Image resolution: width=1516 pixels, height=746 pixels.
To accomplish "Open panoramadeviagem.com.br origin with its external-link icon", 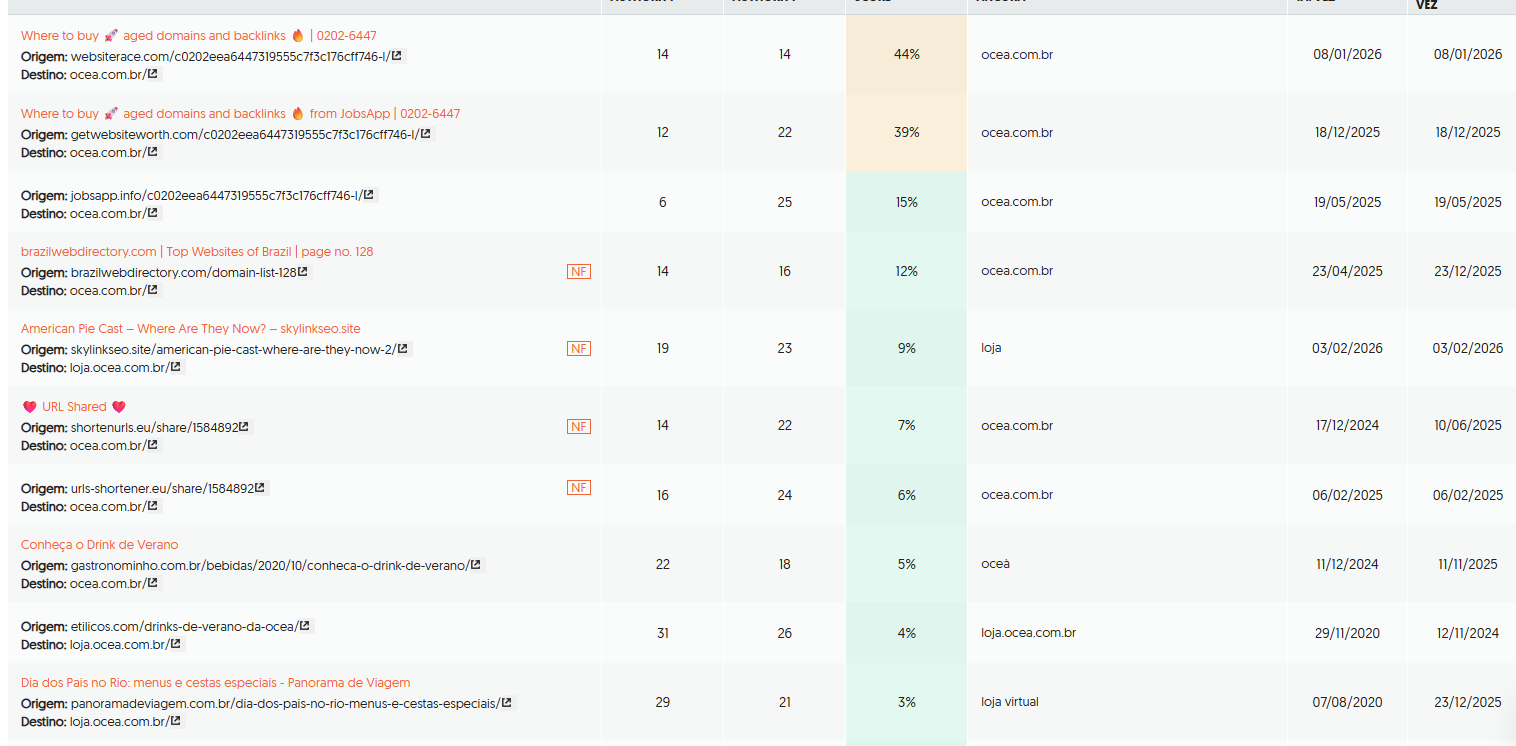I will tap(509, 701).
